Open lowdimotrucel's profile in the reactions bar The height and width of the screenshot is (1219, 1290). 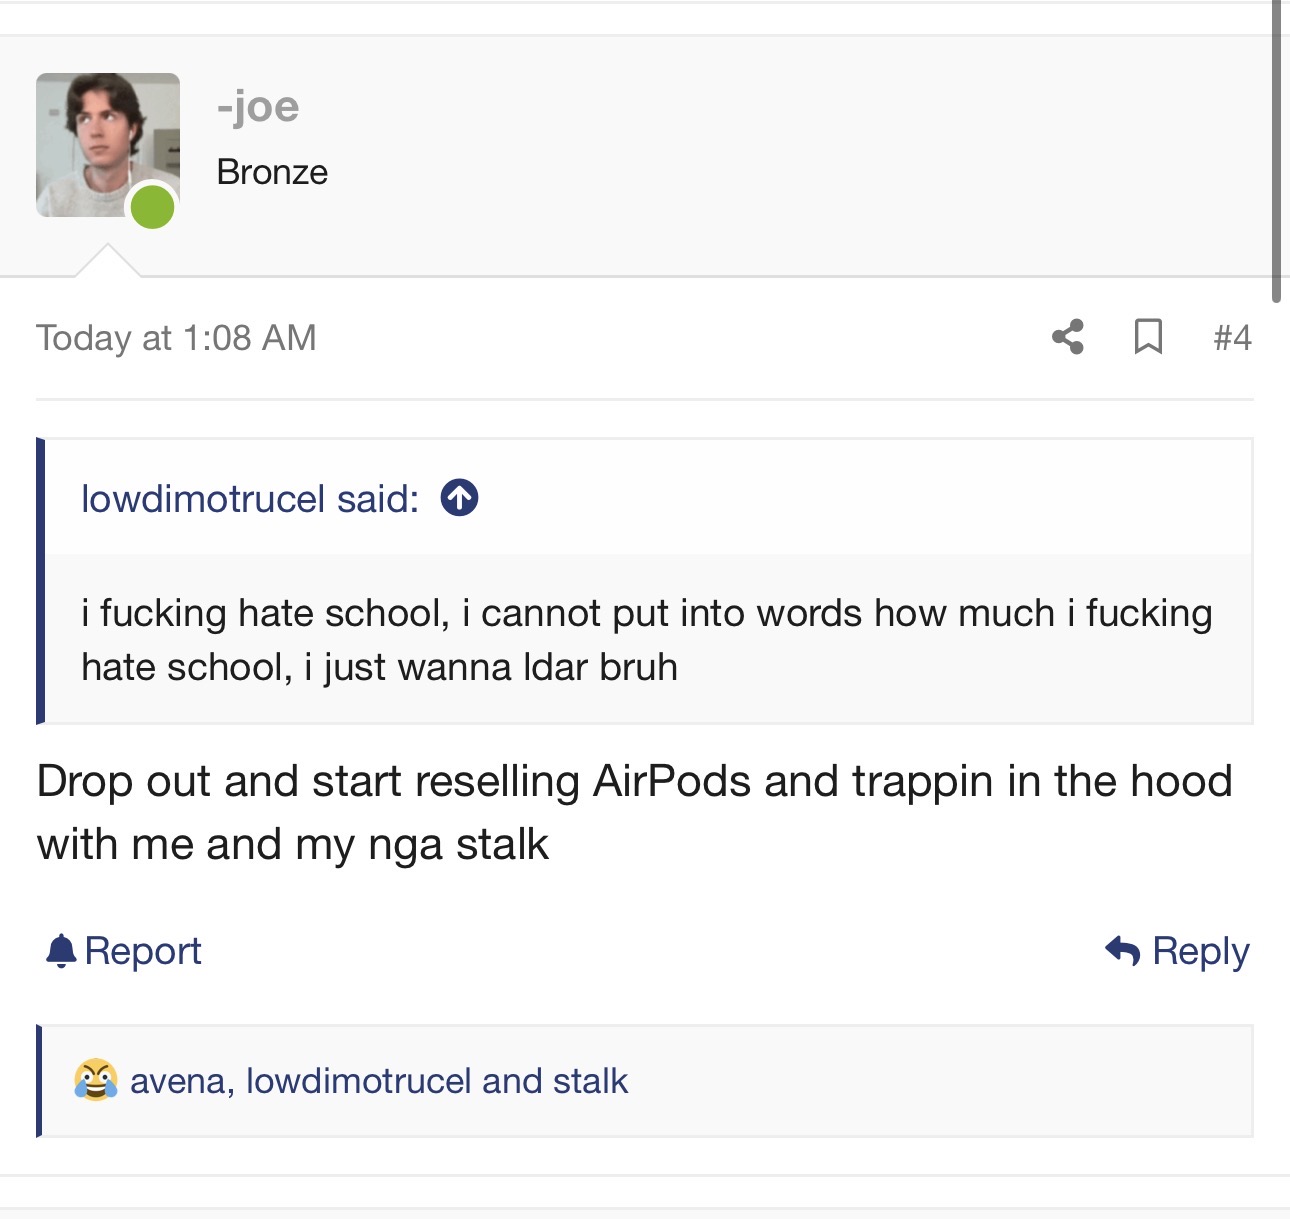(359, 1081)
